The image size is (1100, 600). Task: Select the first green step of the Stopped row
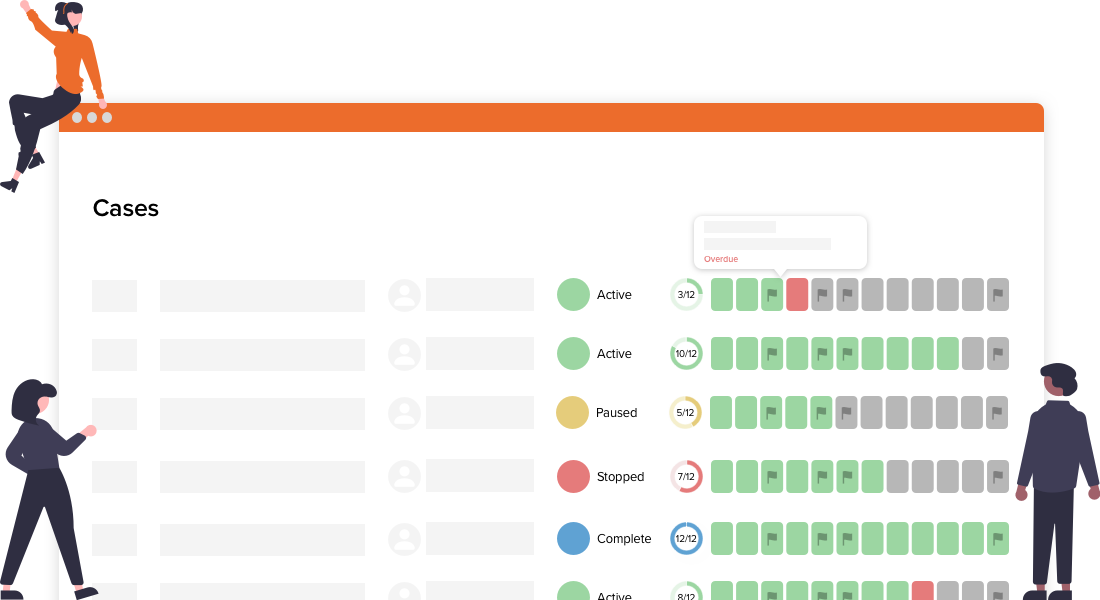(x=722, y=477)
